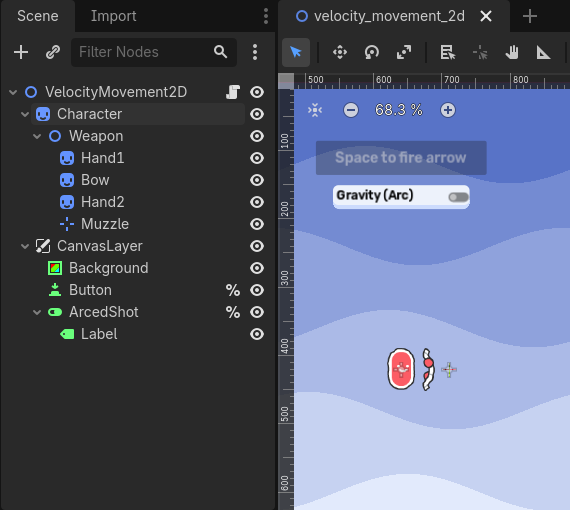Activate the pivot point tool

480,52
